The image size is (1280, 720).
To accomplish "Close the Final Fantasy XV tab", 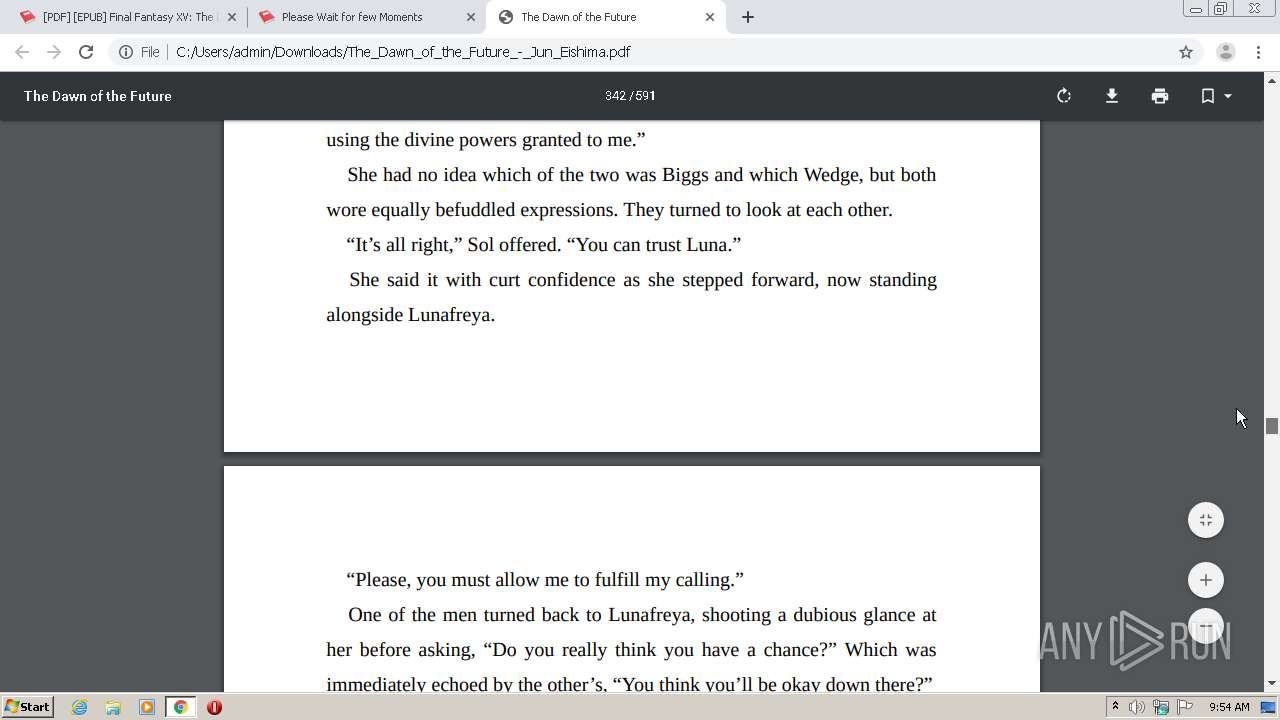I will (232, 17).
